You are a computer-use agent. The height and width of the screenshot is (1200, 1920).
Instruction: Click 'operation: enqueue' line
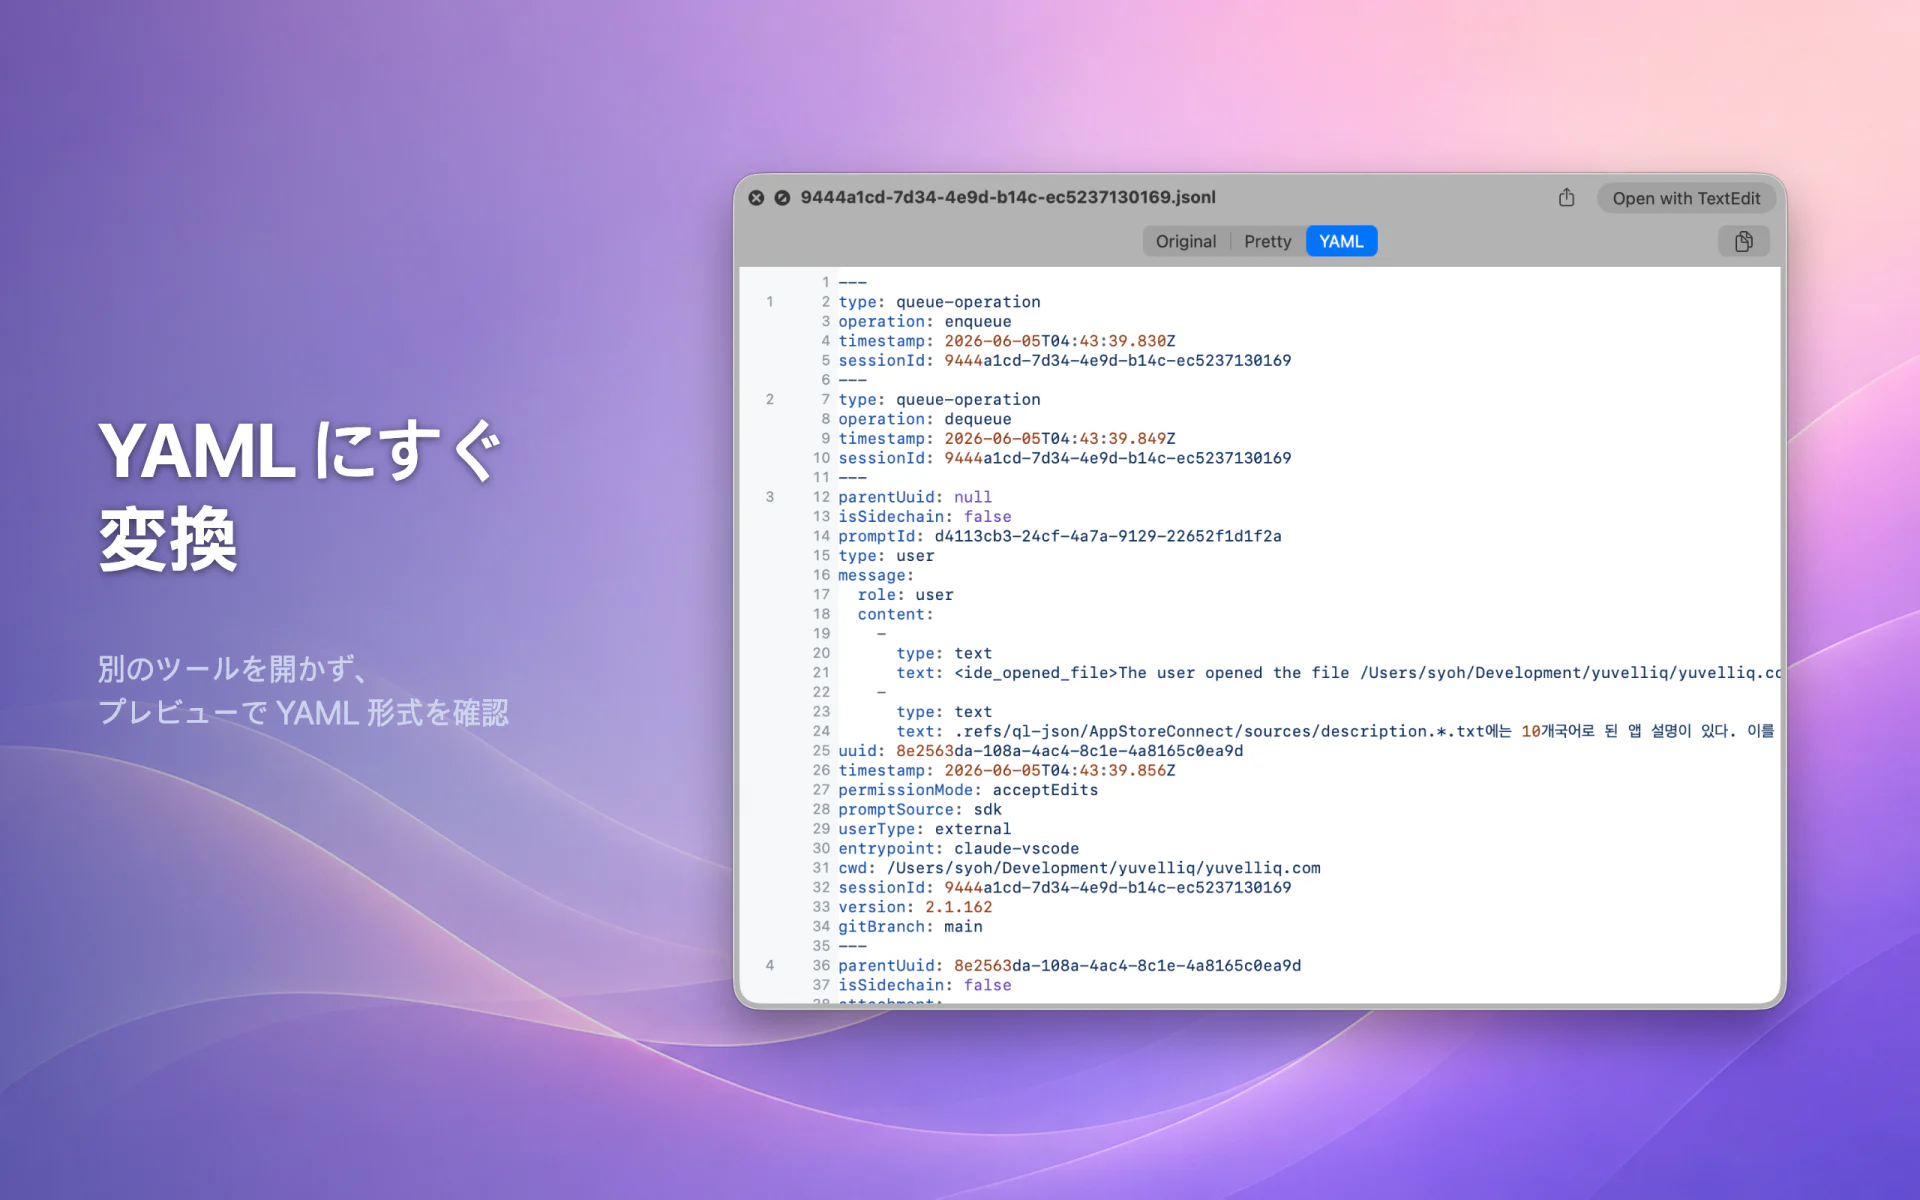click(924, 321)
